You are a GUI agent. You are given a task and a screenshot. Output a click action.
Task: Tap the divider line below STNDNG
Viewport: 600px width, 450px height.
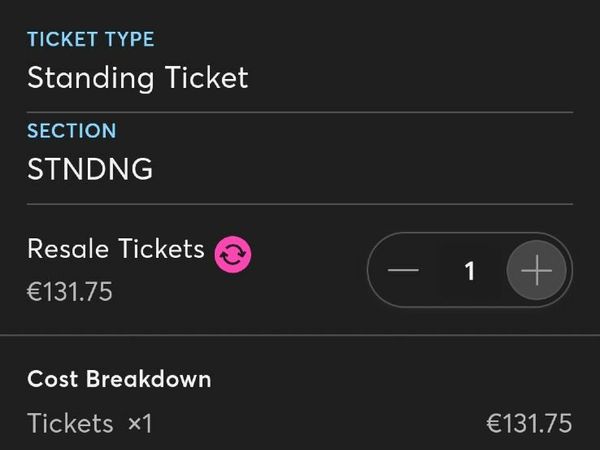pyautogui.click(x=300, y=204)
